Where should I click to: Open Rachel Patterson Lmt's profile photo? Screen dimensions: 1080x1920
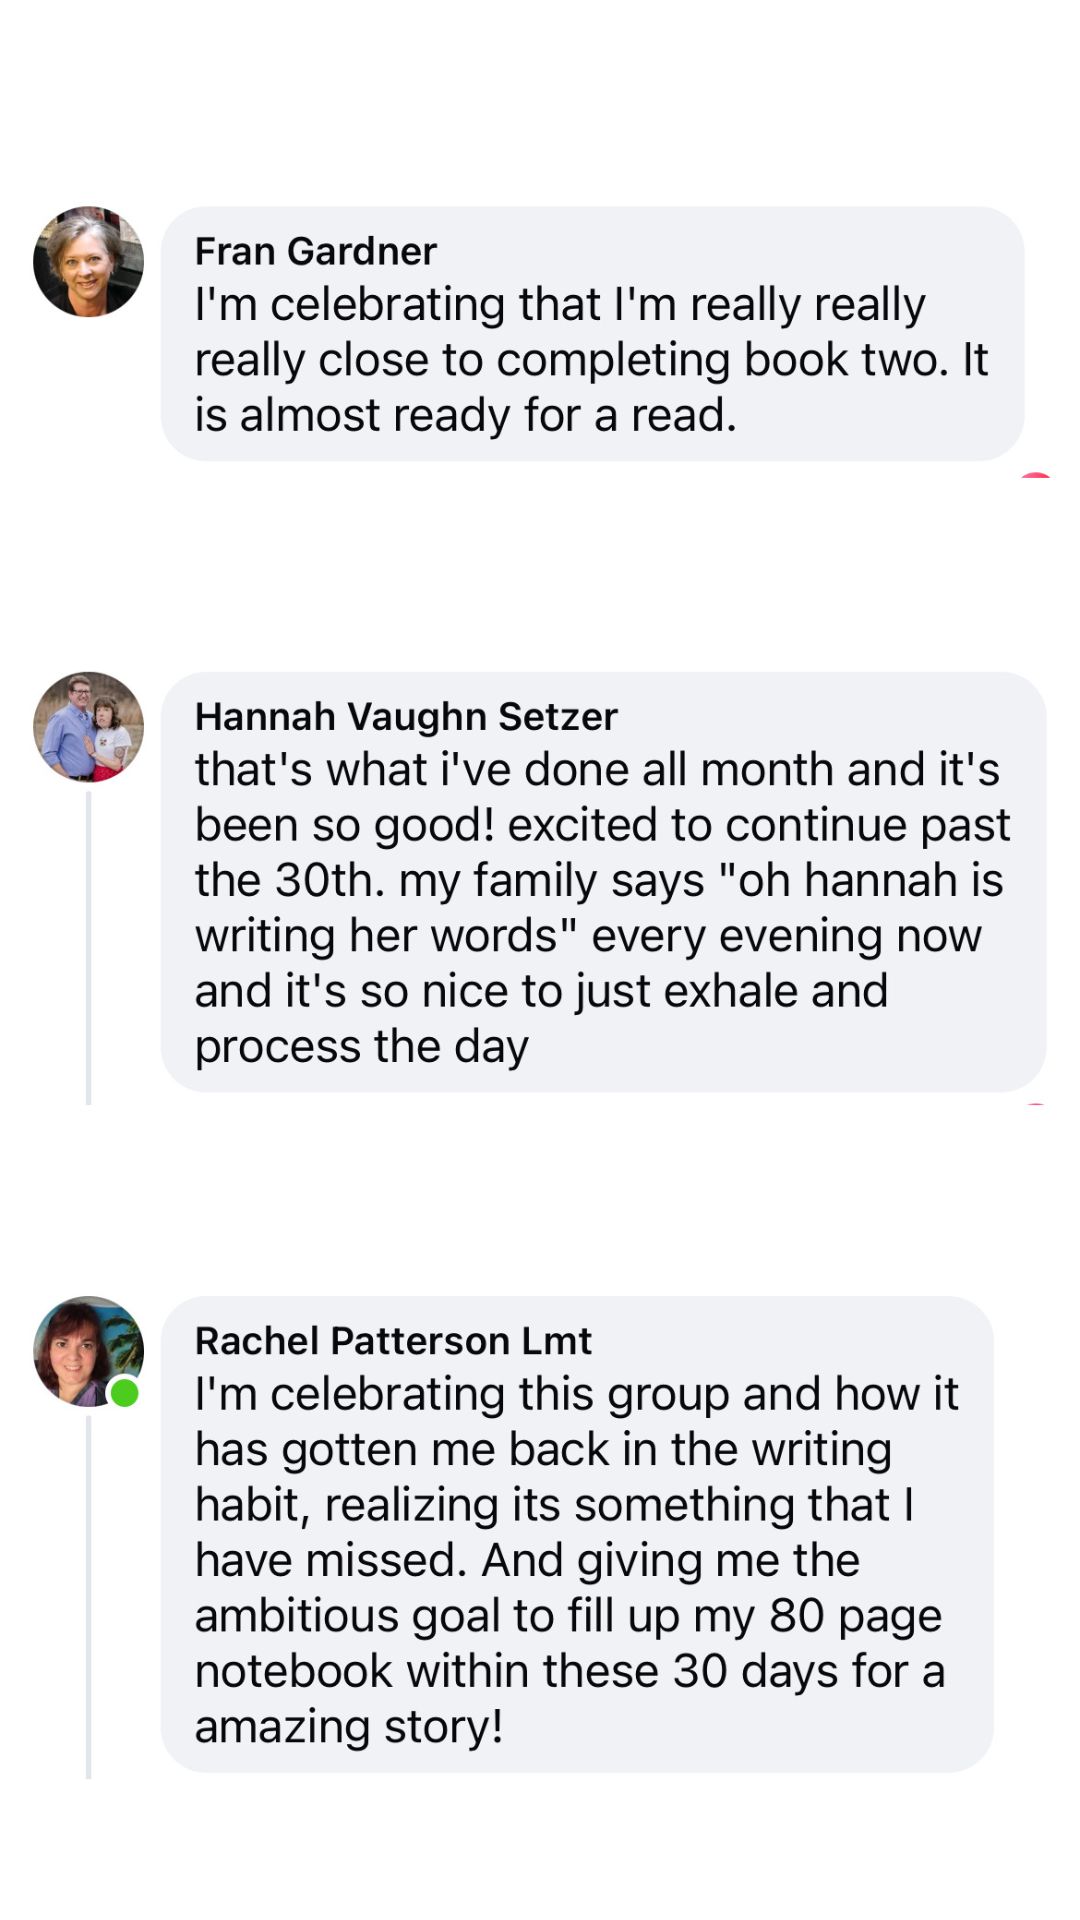(x=88, y=1351)
